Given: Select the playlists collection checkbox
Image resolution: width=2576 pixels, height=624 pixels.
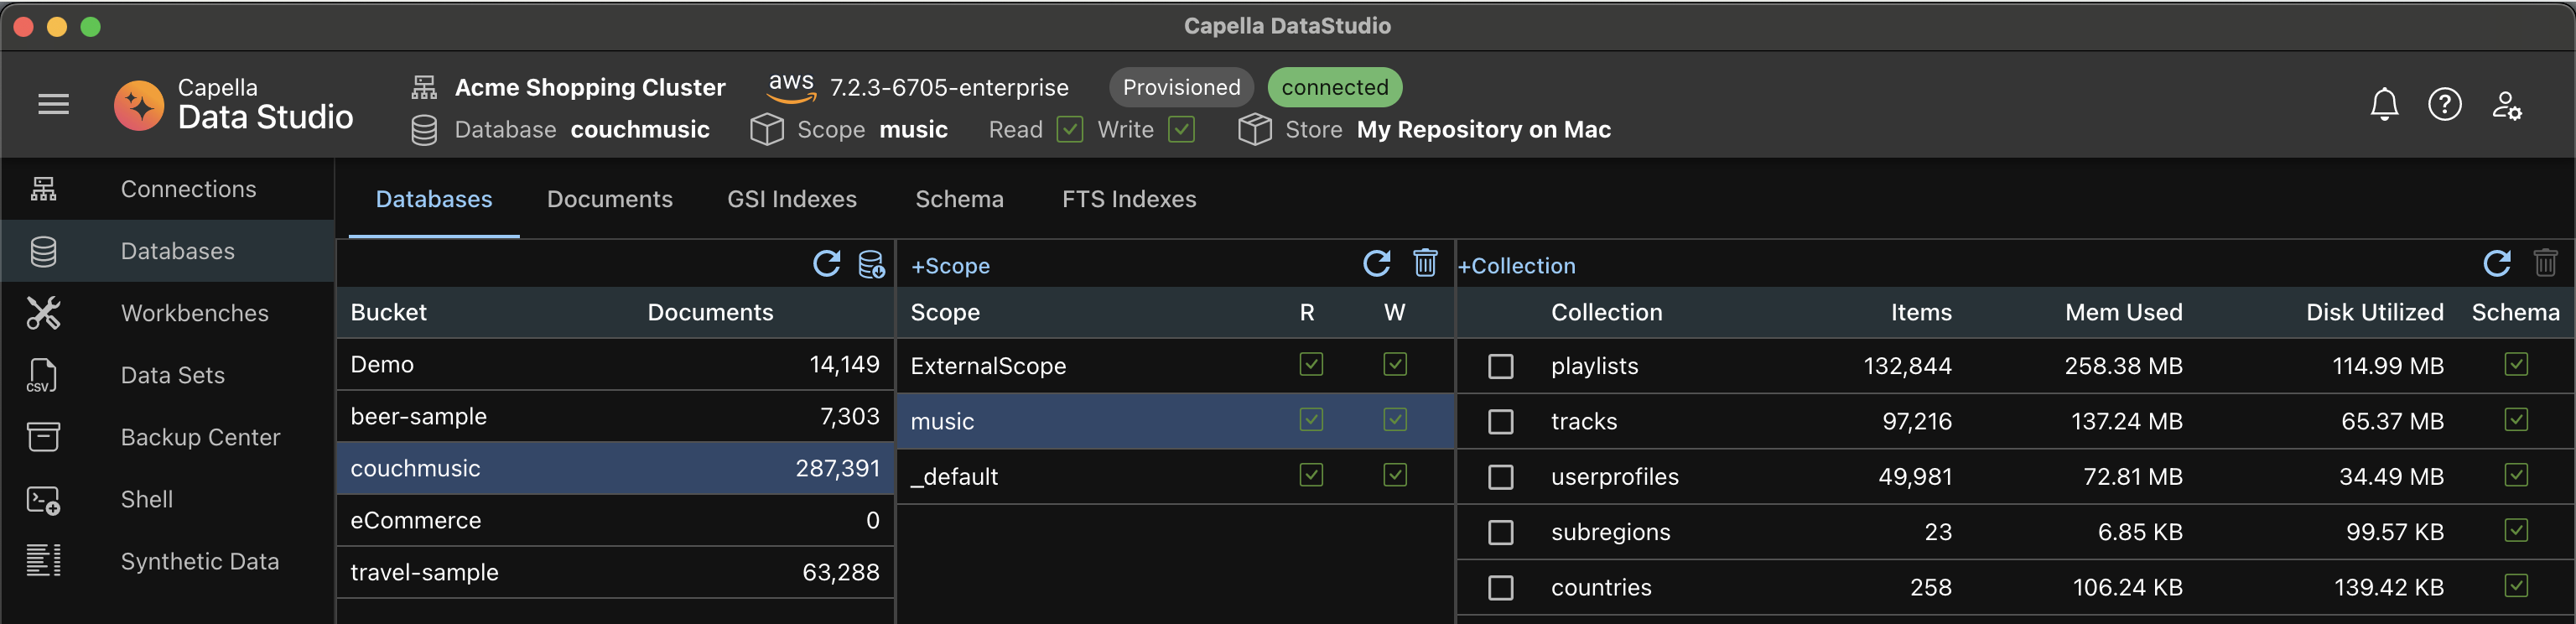Looking at the screenshot, I should click(x=1500, y=366).
